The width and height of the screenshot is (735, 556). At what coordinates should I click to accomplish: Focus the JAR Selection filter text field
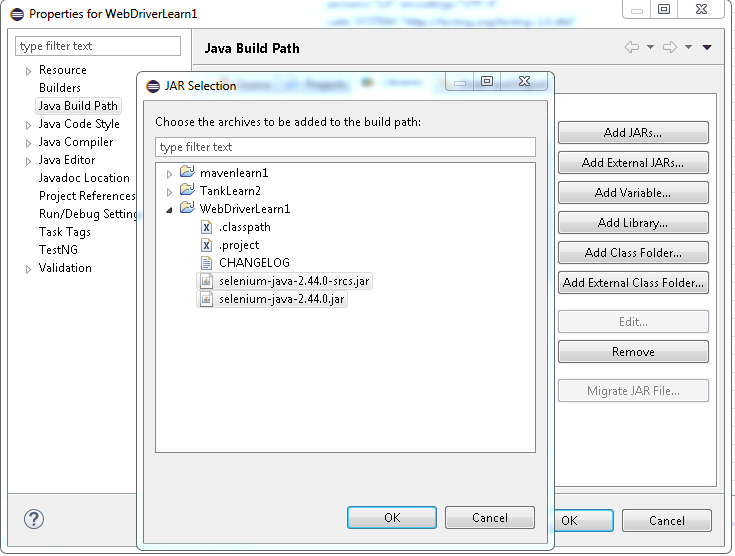pyautogui.click(x=345, y=147)
